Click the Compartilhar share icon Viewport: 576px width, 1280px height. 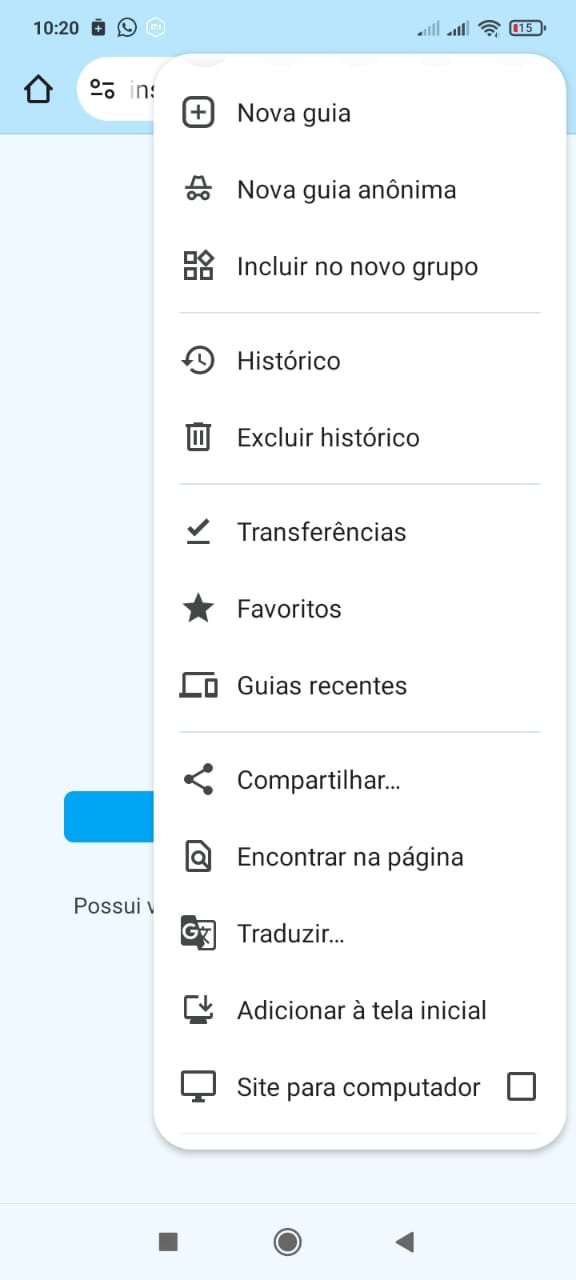pos(199,779)
